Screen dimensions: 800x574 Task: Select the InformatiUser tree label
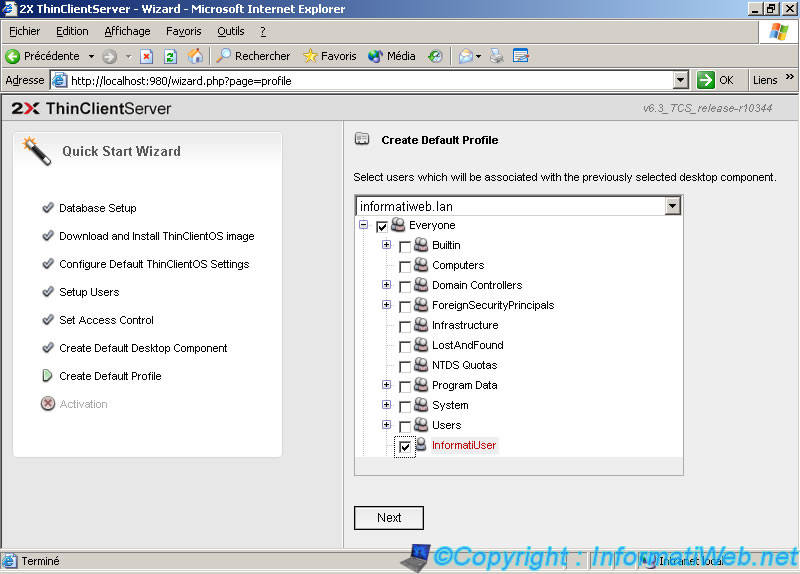click(464, 445)
